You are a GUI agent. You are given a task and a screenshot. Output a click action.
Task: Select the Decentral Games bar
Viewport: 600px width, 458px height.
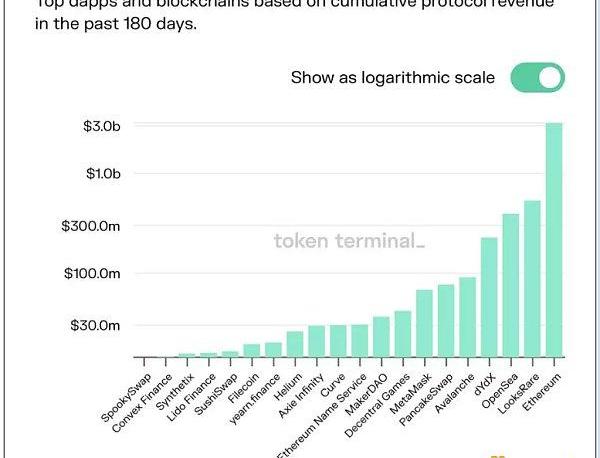[x=403, y=333]
